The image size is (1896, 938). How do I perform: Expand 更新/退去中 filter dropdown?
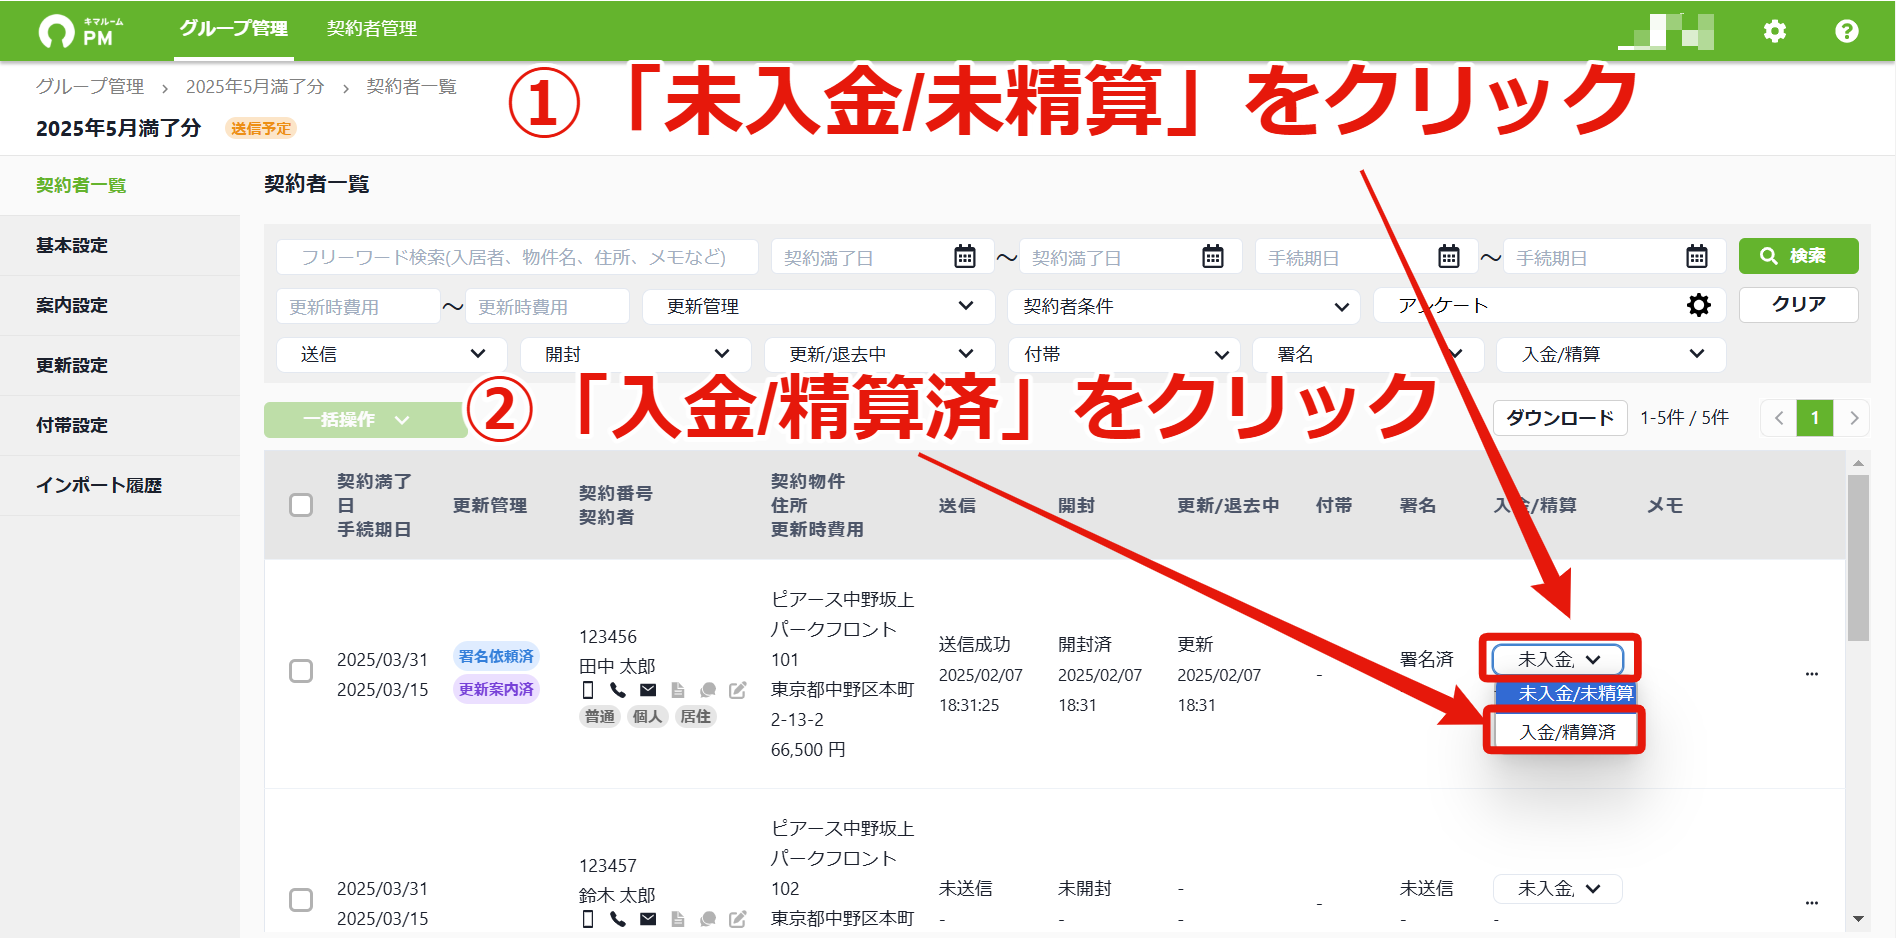tap(880, 354)
